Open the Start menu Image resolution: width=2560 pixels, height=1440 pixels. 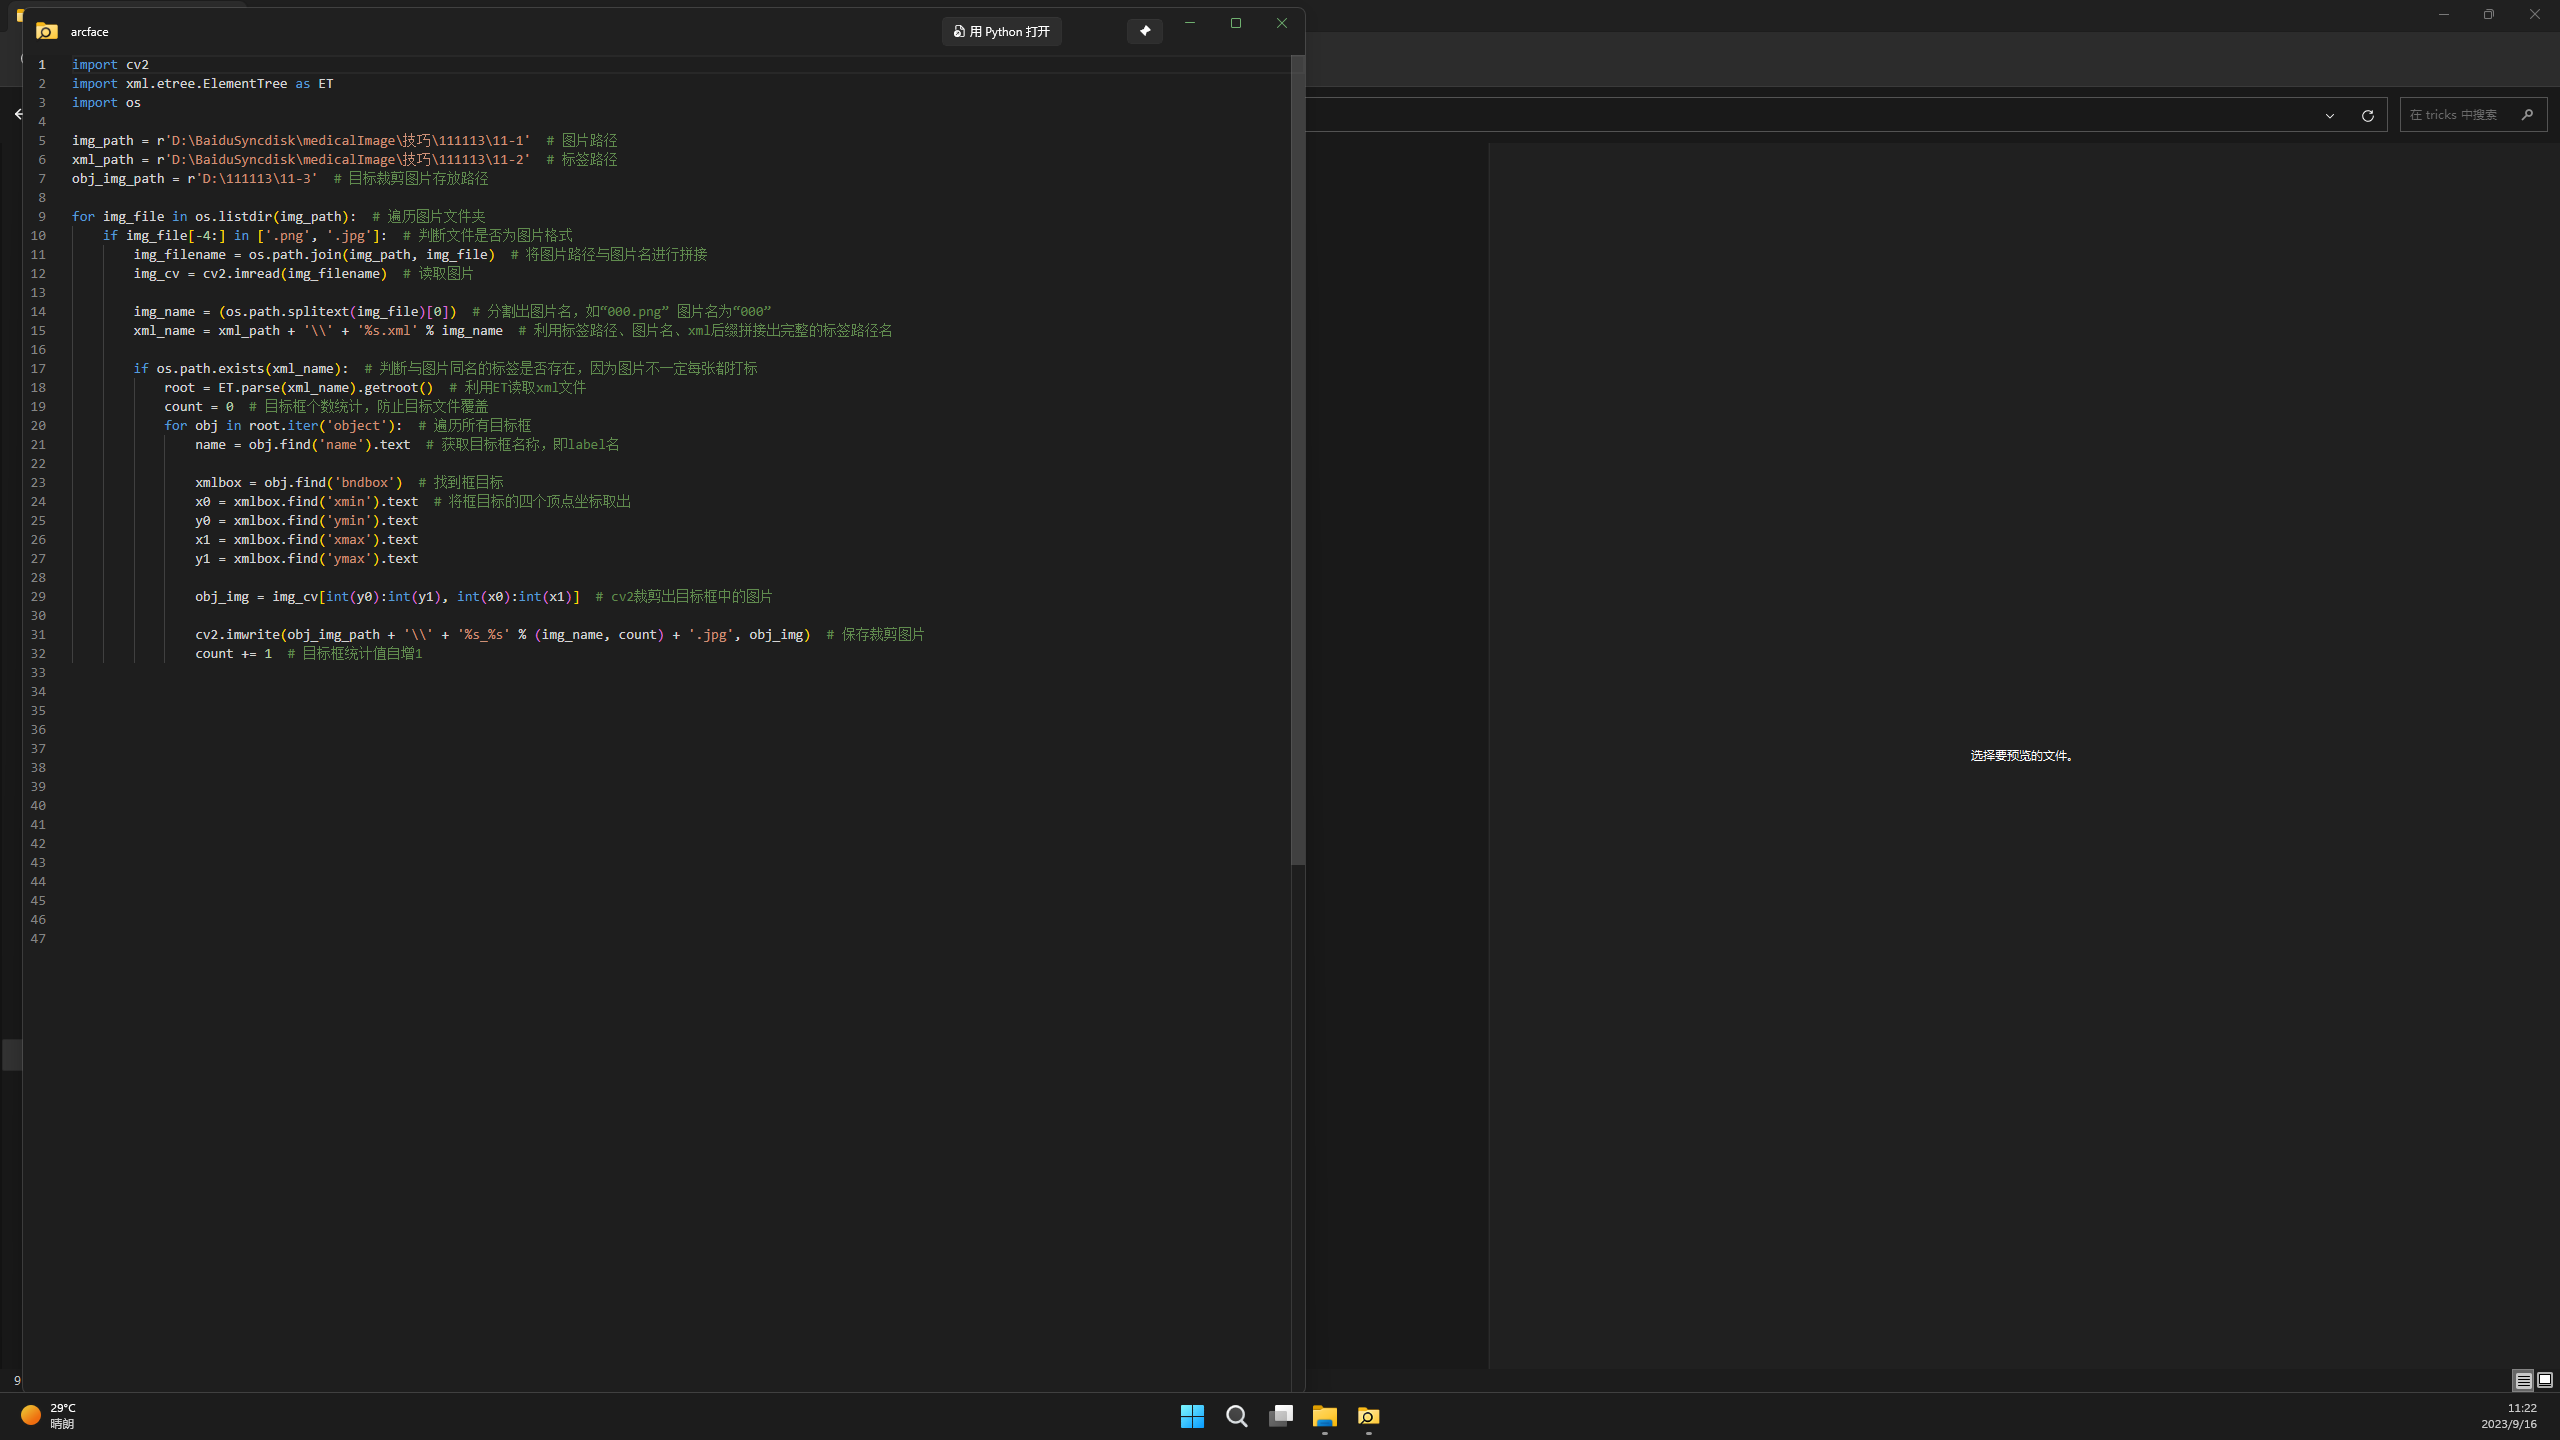pyautogui.click(x=1191, y=1417)
